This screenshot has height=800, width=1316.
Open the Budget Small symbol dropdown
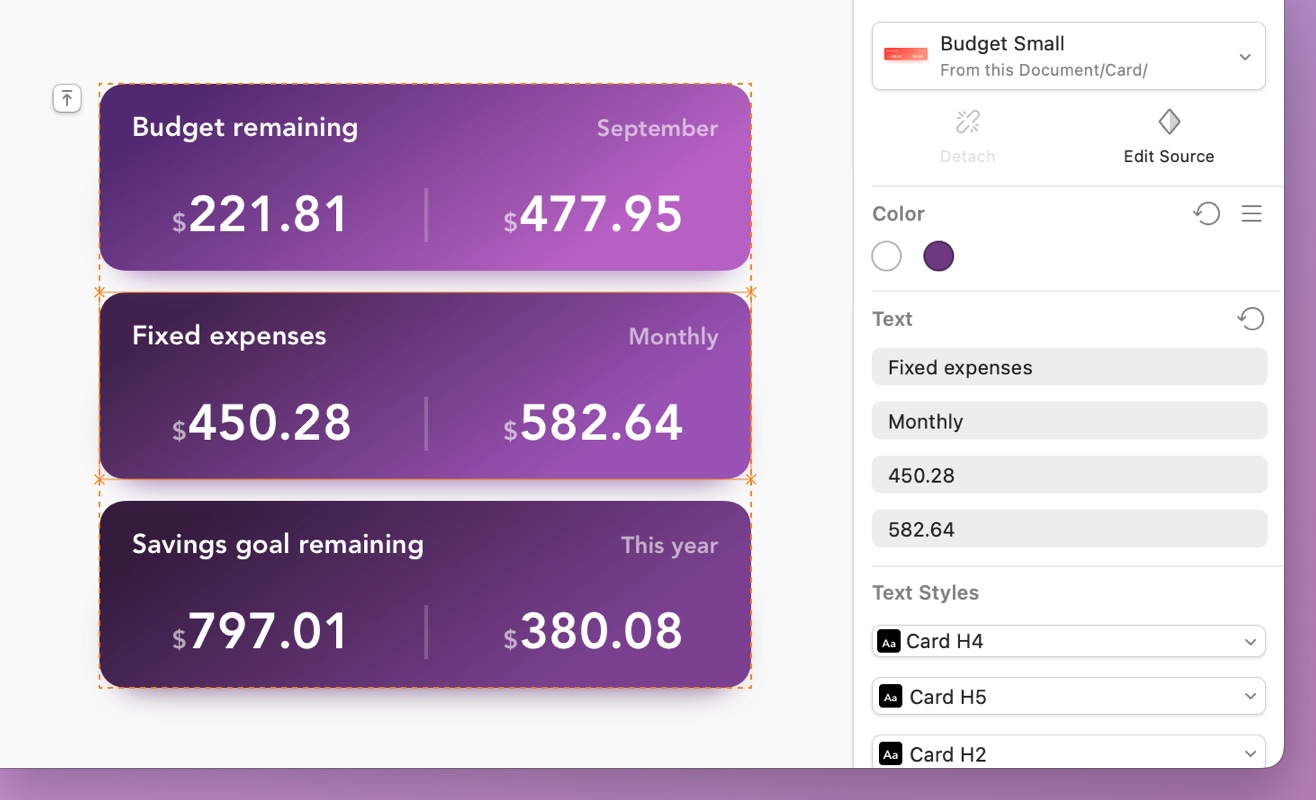[x=1245, y=57]
